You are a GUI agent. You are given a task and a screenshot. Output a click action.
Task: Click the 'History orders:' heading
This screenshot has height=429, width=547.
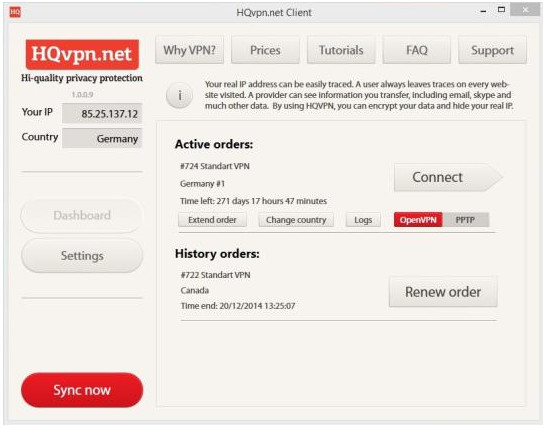point(217,254)
